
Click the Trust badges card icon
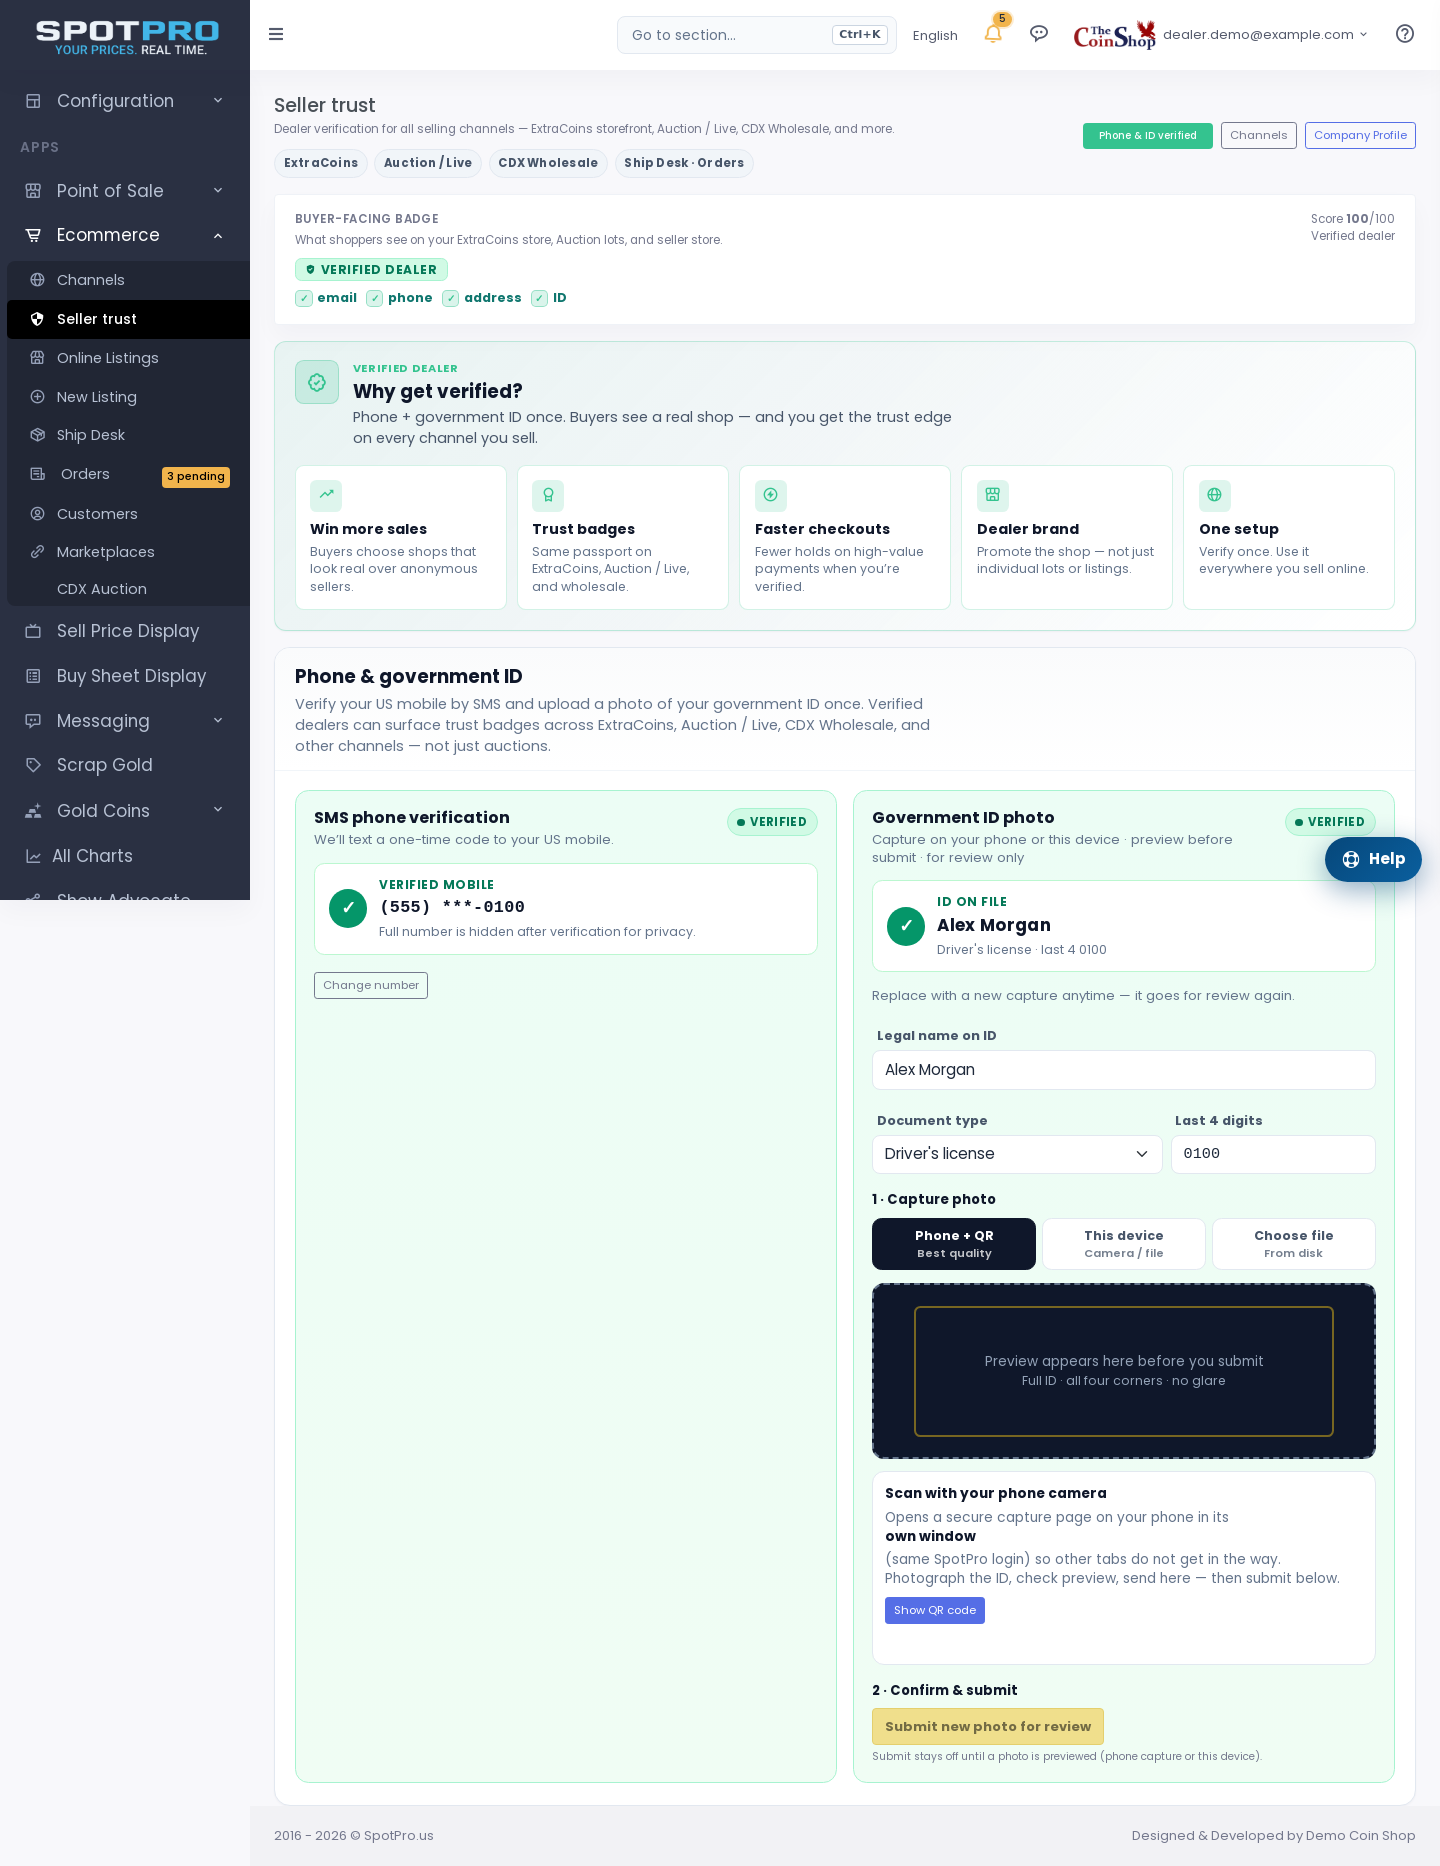click(x=548, y=495)
